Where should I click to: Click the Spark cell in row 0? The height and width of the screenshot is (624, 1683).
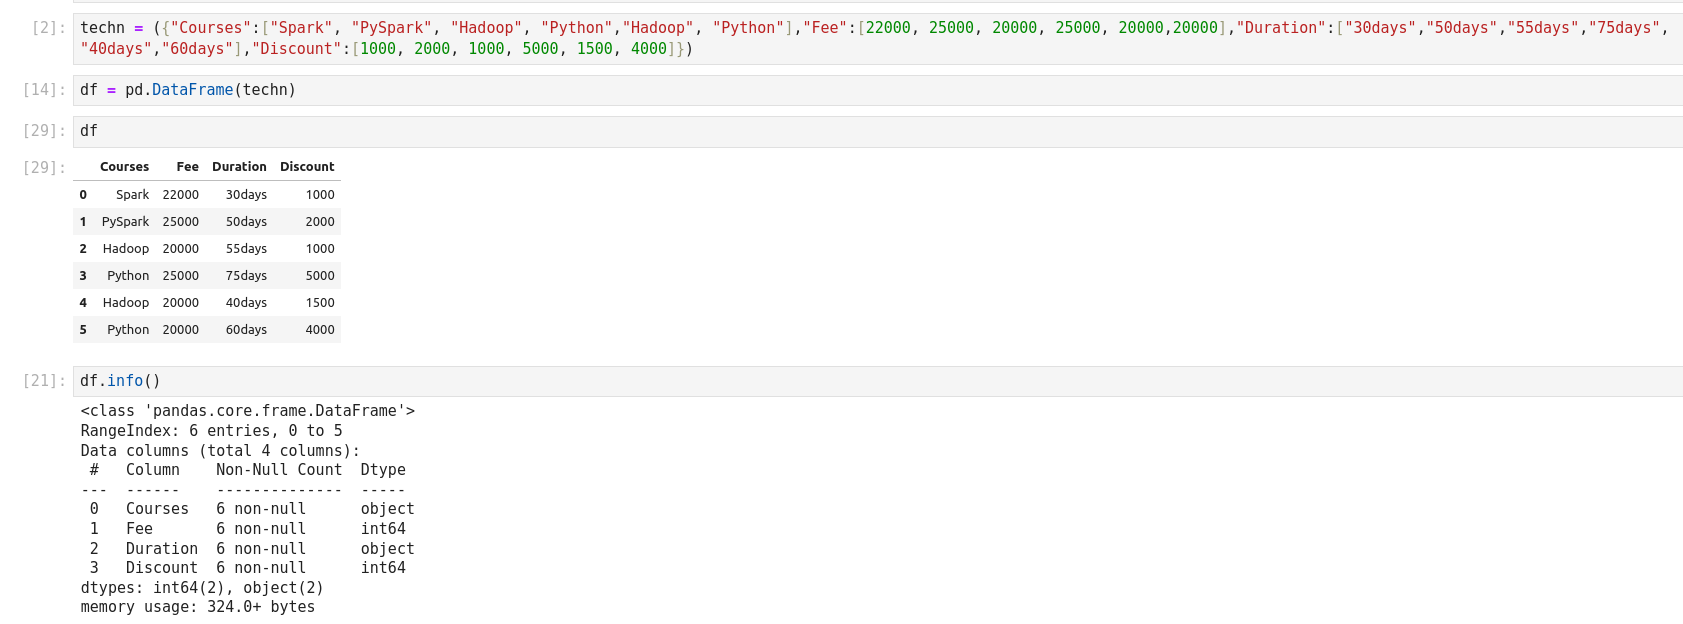point(132,195)
